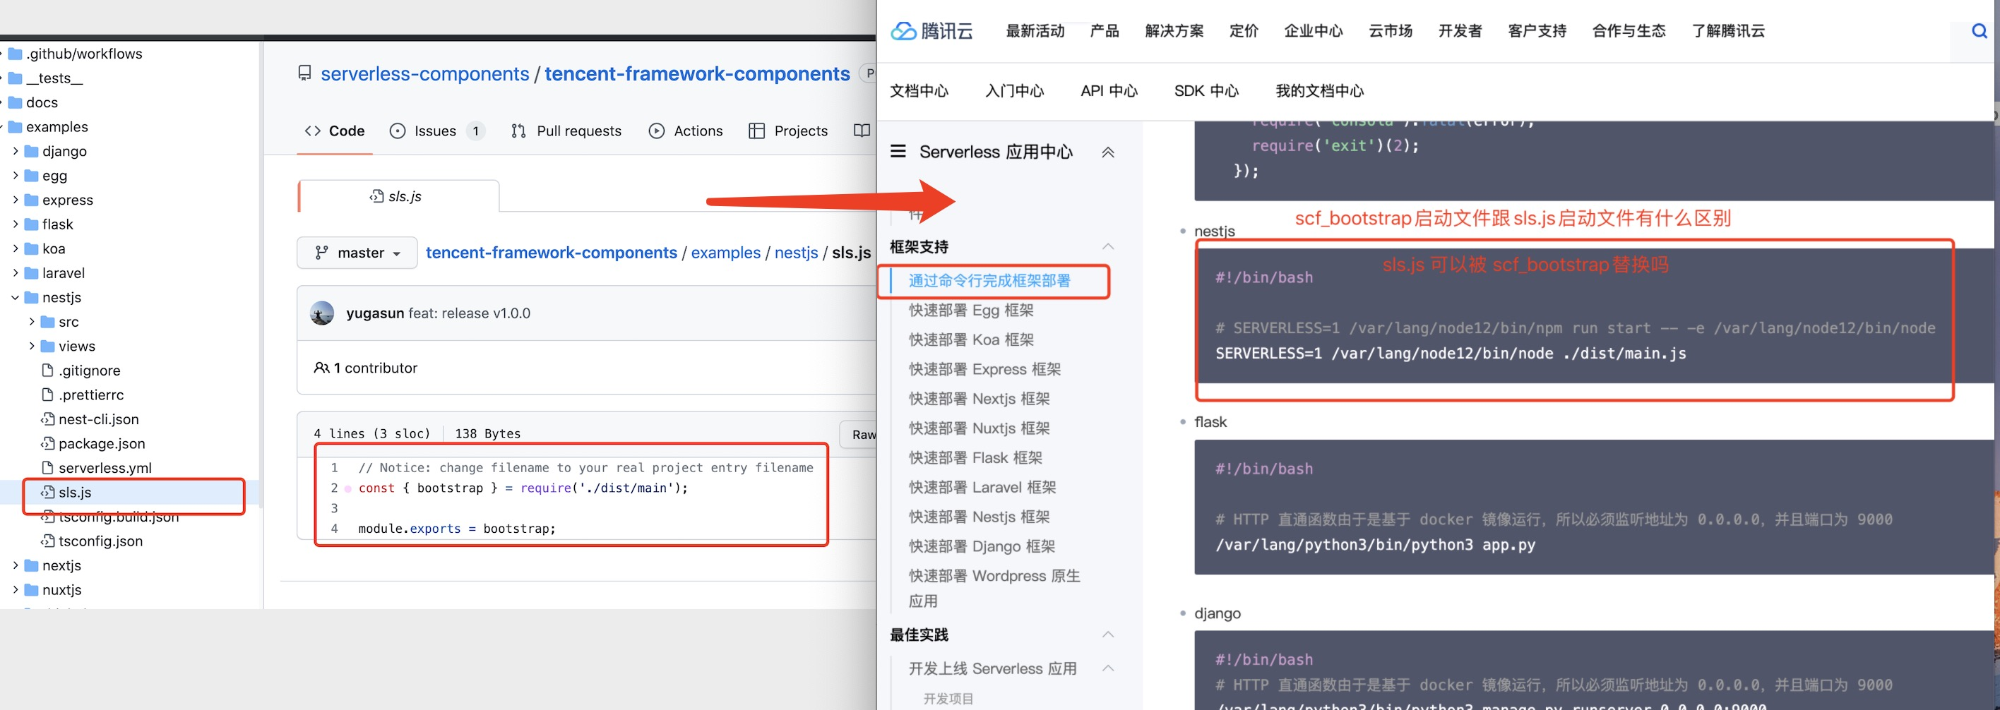2000x710 pixels.
Task: Go to SDK 中心 in docs navigation
Action: point(1206,91)
